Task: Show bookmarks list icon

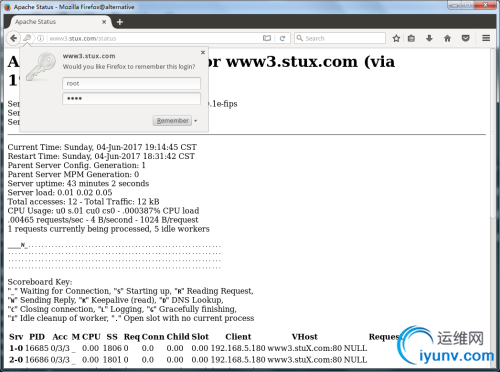Action: pyautogui.click(x=411, y=38)
